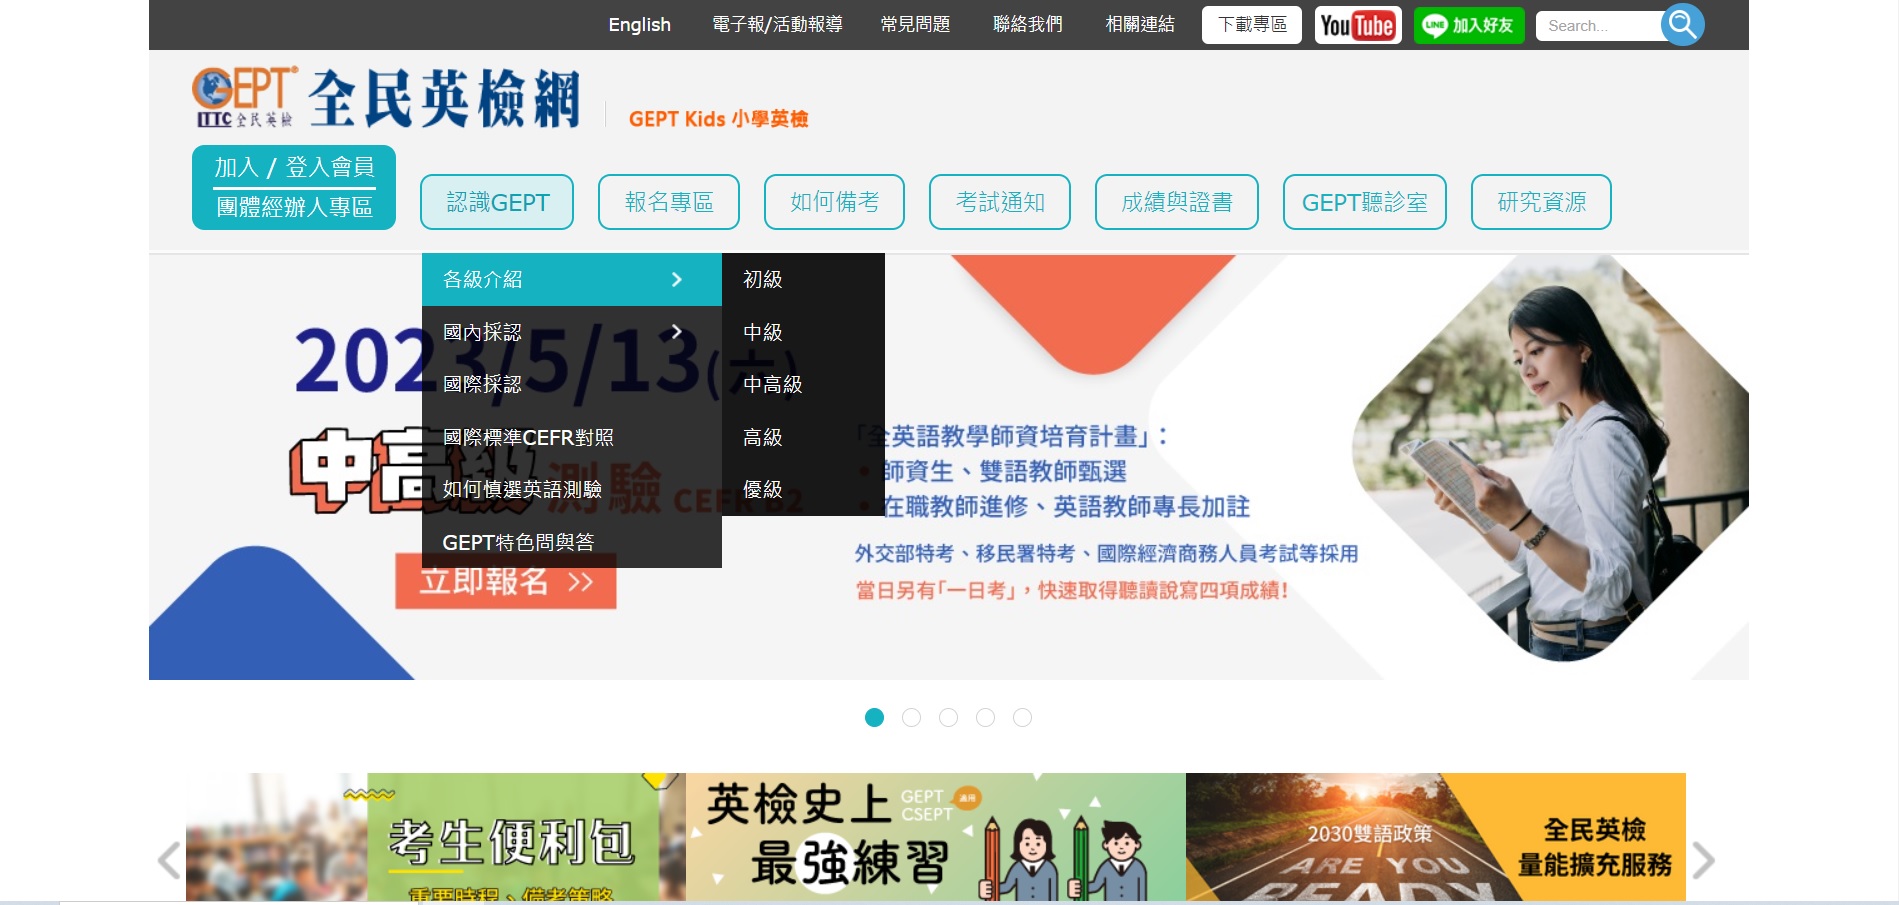The height and width of the screenshot is (905, 1899).
Task: Click 加入 / 登入會員
Action: point(294,167)
